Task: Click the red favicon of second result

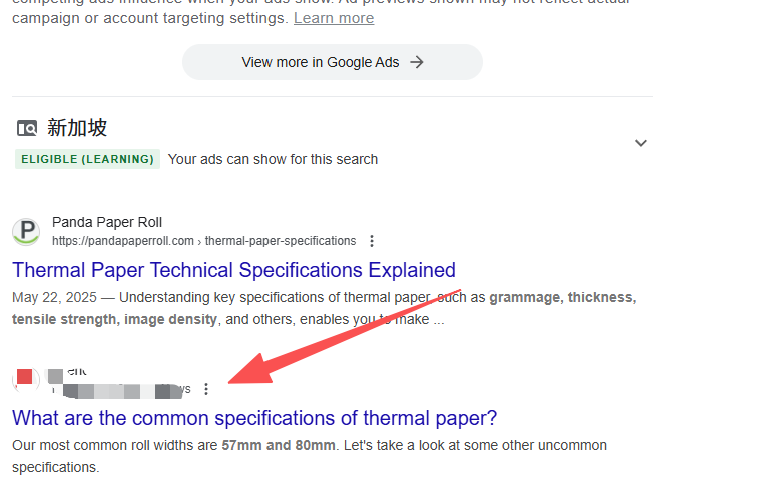Action: click(x=25, y=379)
